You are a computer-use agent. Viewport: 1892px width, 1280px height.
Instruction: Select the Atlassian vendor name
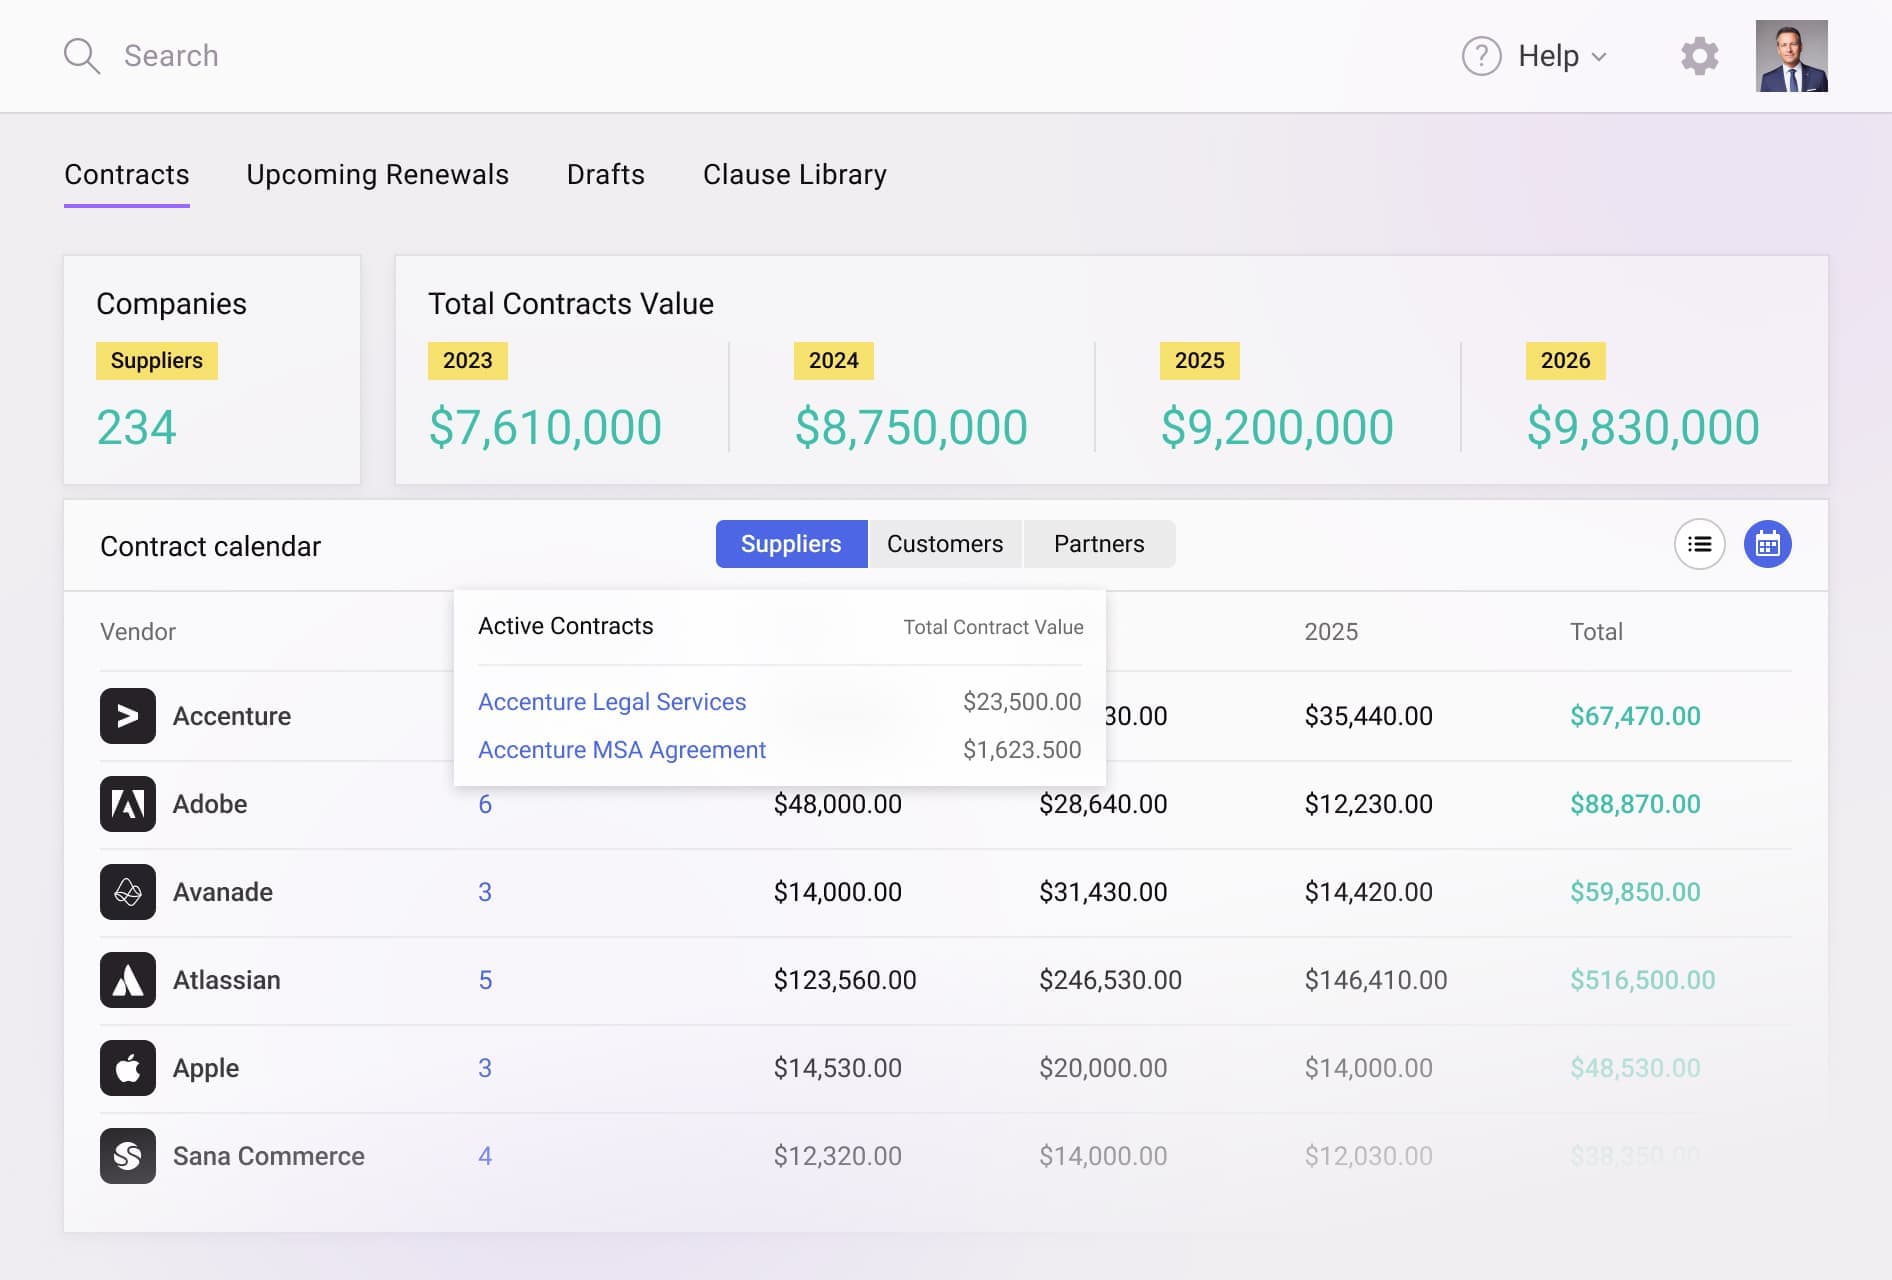point(227,980)
